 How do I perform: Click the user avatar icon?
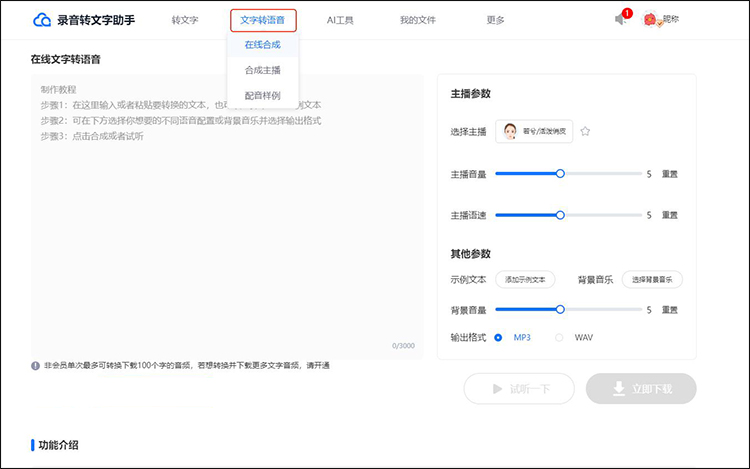[x=650, y=19]
